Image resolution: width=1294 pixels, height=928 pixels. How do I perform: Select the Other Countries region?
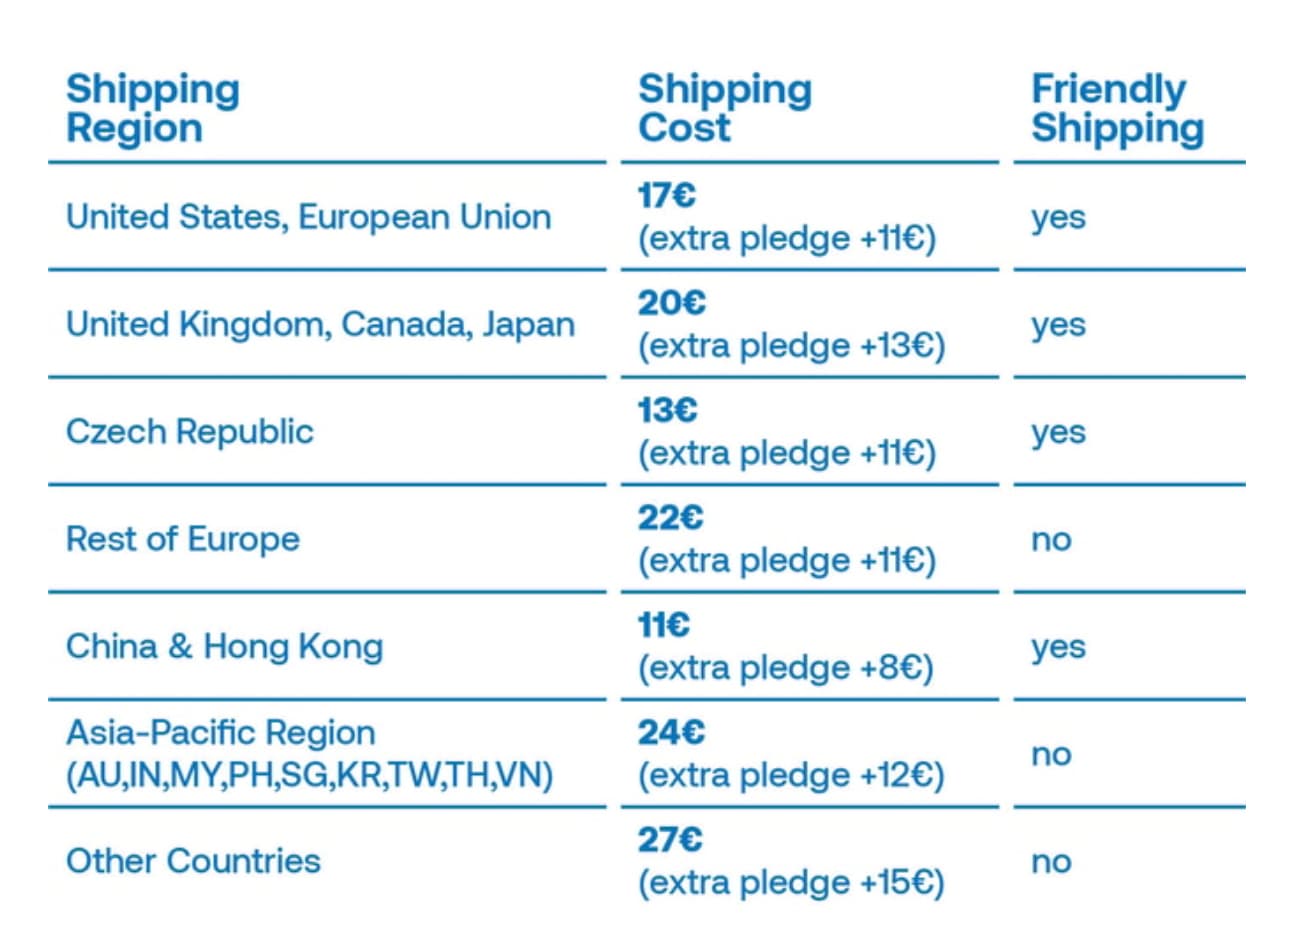point(193,861)
